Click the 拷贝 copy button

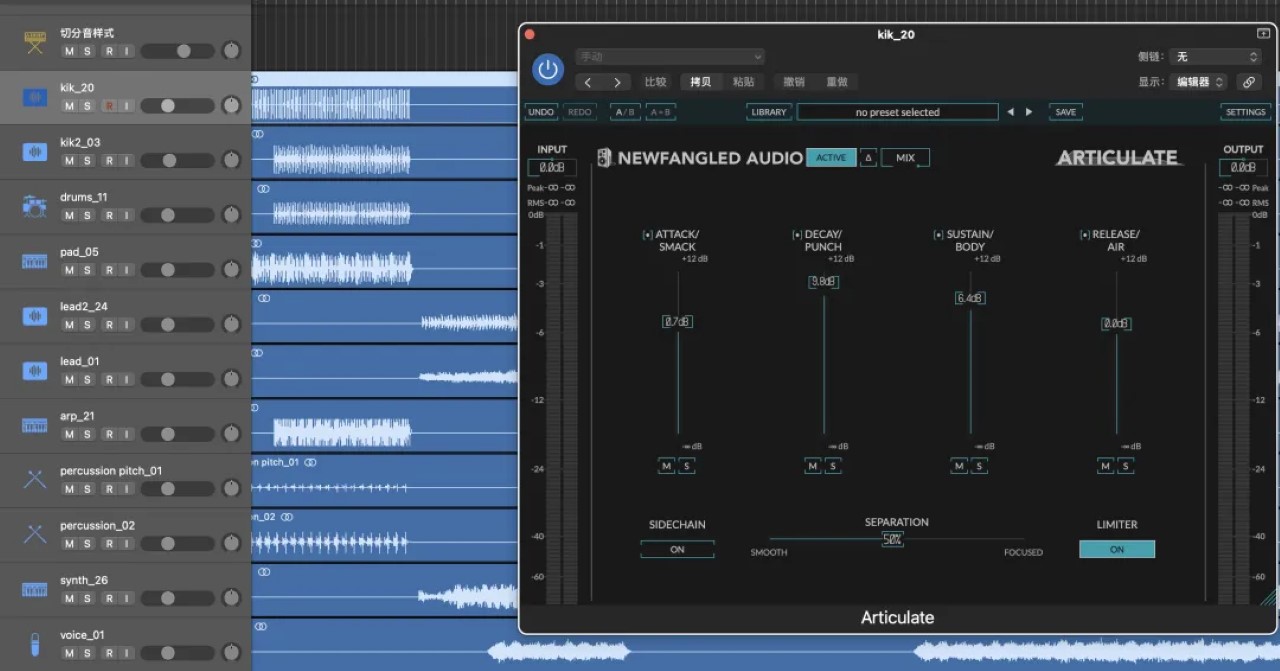(x=700, y=82)
